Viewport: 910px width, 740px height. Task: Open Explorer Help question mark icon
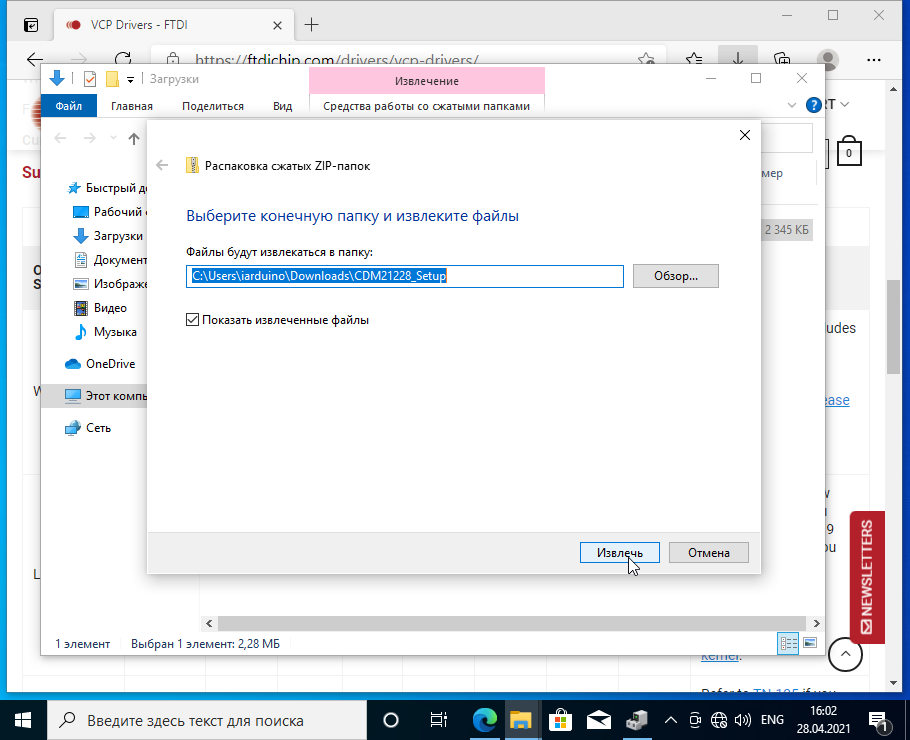[x=814, y=105]
